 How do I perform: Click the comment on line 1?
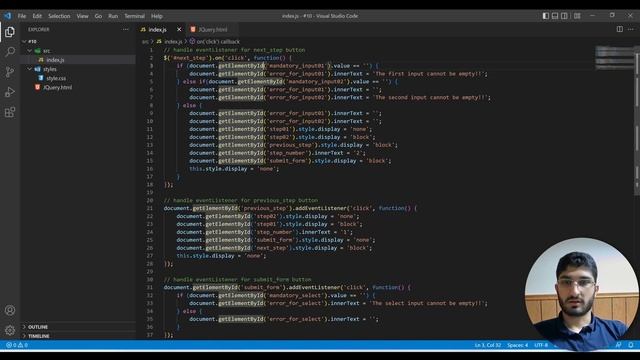pos(234,50)
